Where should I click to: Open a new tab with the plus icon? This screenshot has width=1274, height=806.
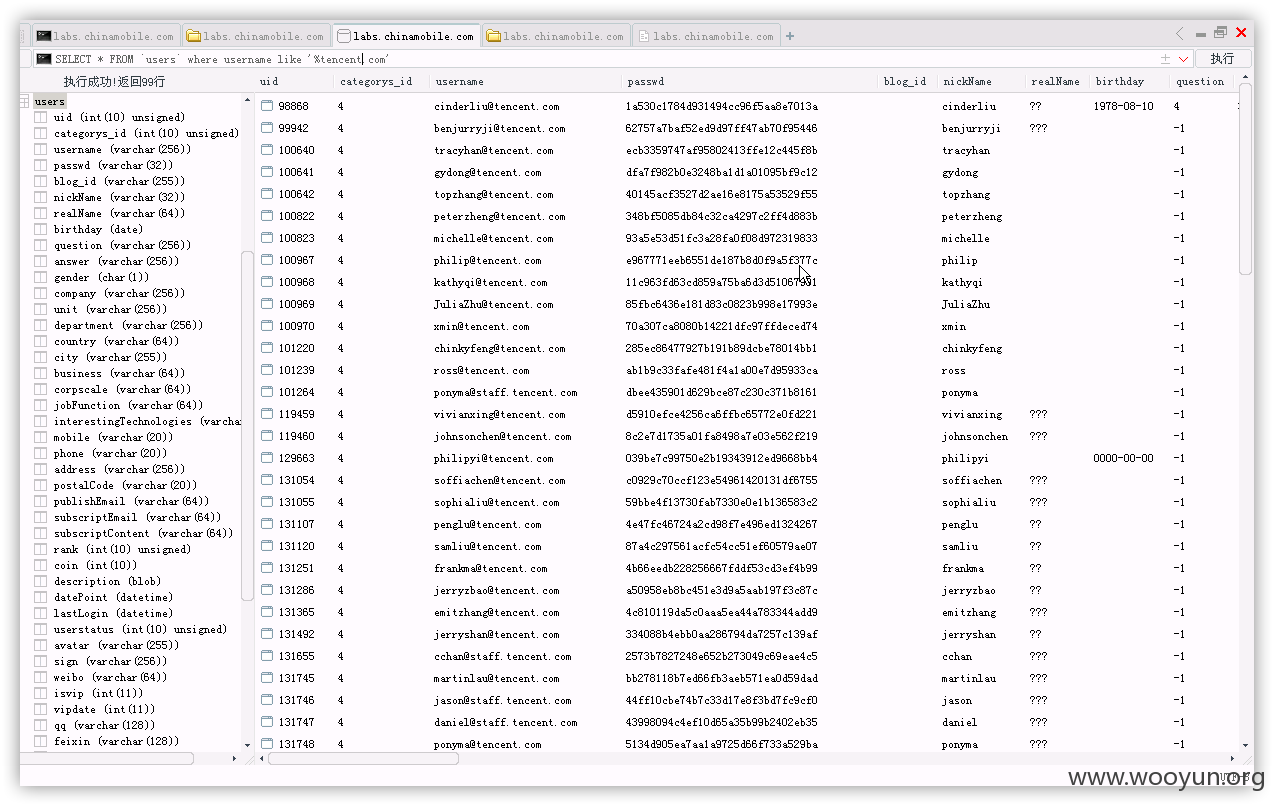tap(790, 36)
